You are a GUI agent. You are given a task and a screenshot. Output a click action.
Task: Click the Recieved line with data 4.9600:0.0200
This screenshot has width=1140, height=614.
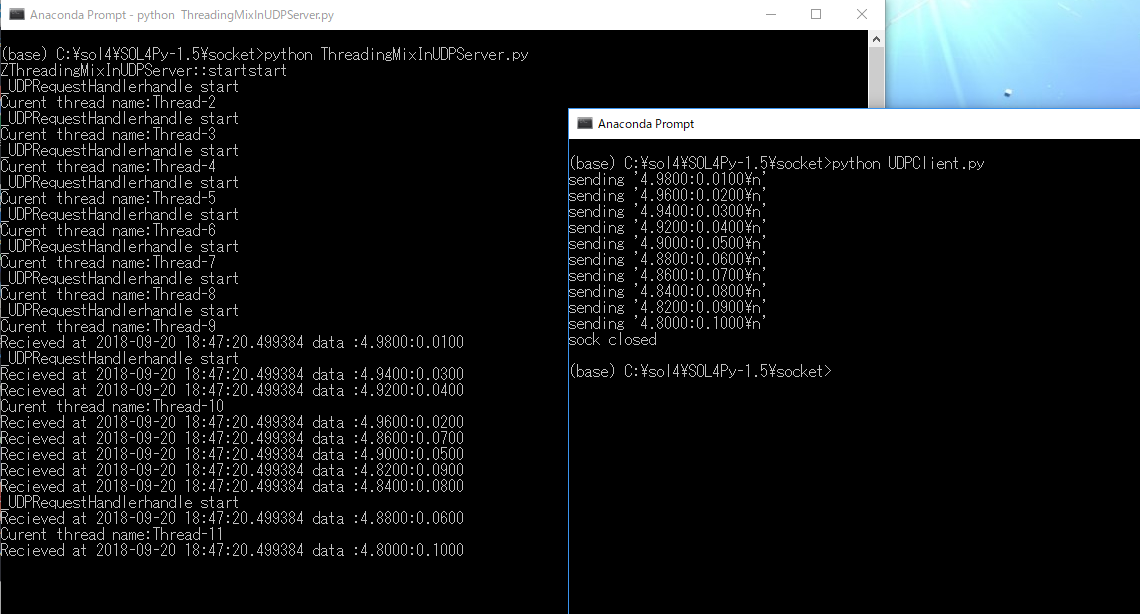[x=232, y=422]
